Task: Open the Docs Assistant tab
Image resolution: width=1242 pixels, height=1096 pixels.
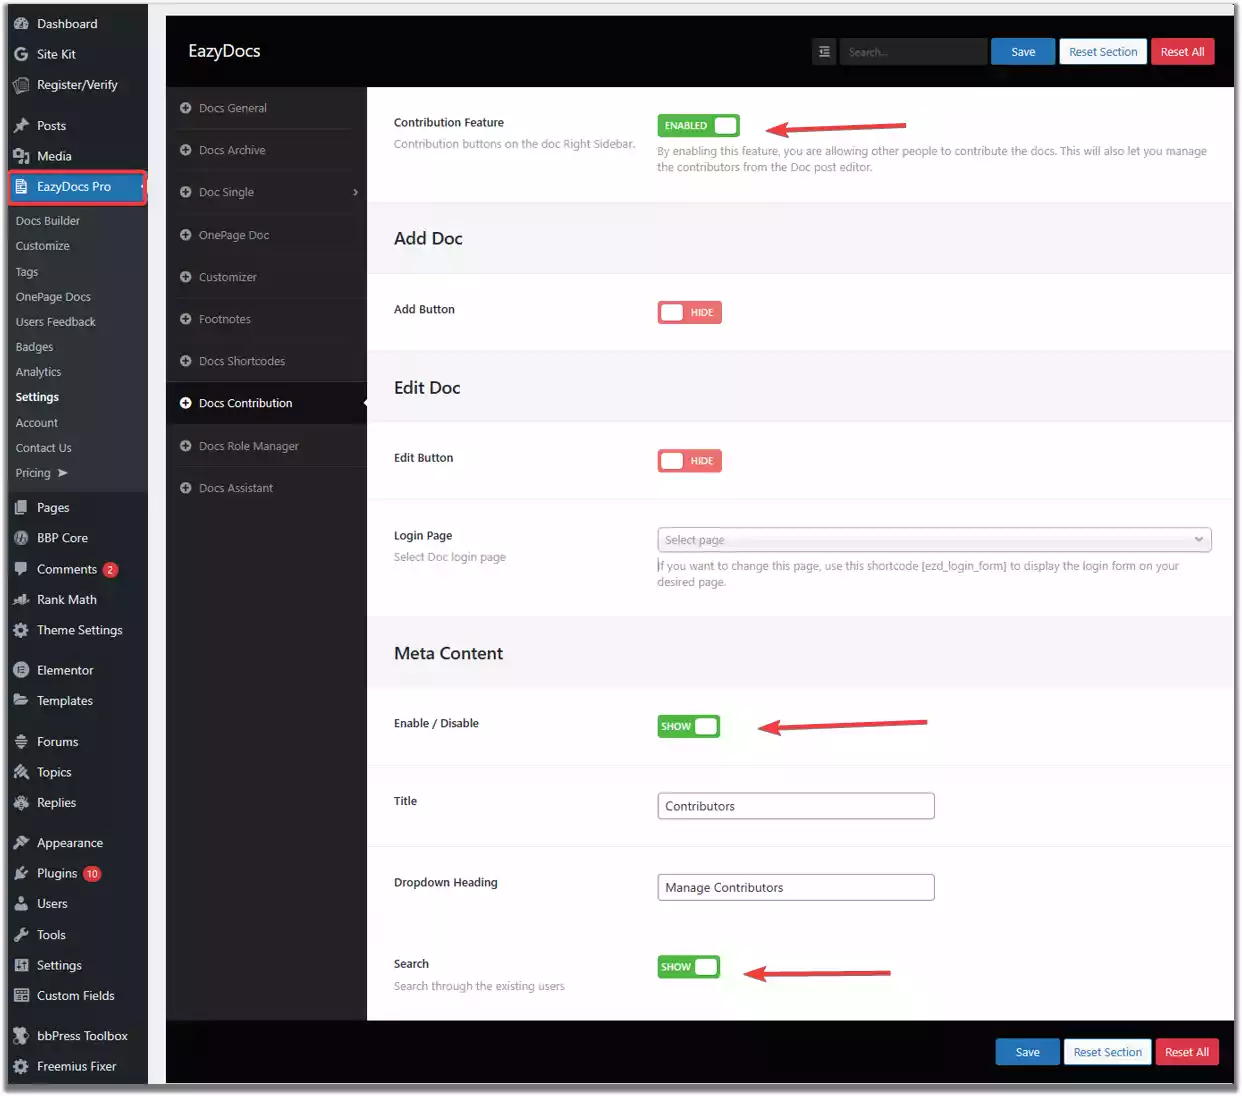Action: (x=266, y=488)
